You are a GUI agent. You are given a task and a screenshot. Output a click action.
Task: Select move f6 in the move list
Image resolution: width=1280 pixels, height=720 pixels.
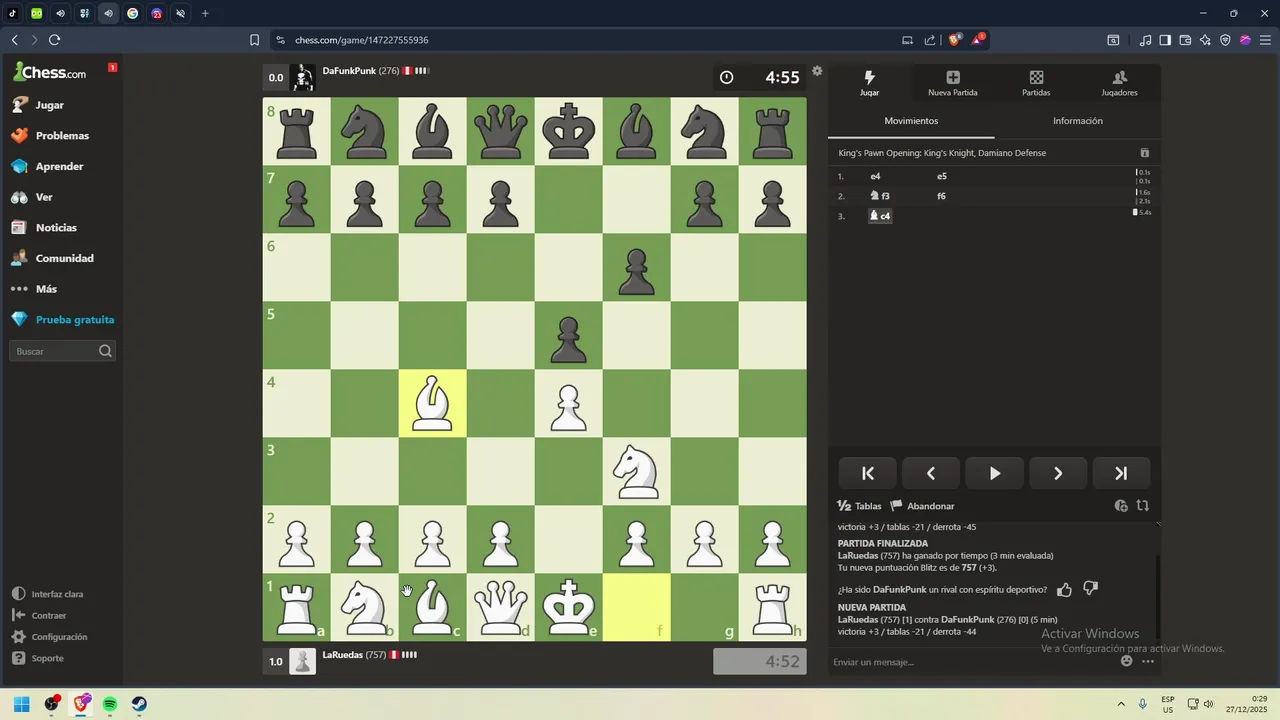pos(941,196)
